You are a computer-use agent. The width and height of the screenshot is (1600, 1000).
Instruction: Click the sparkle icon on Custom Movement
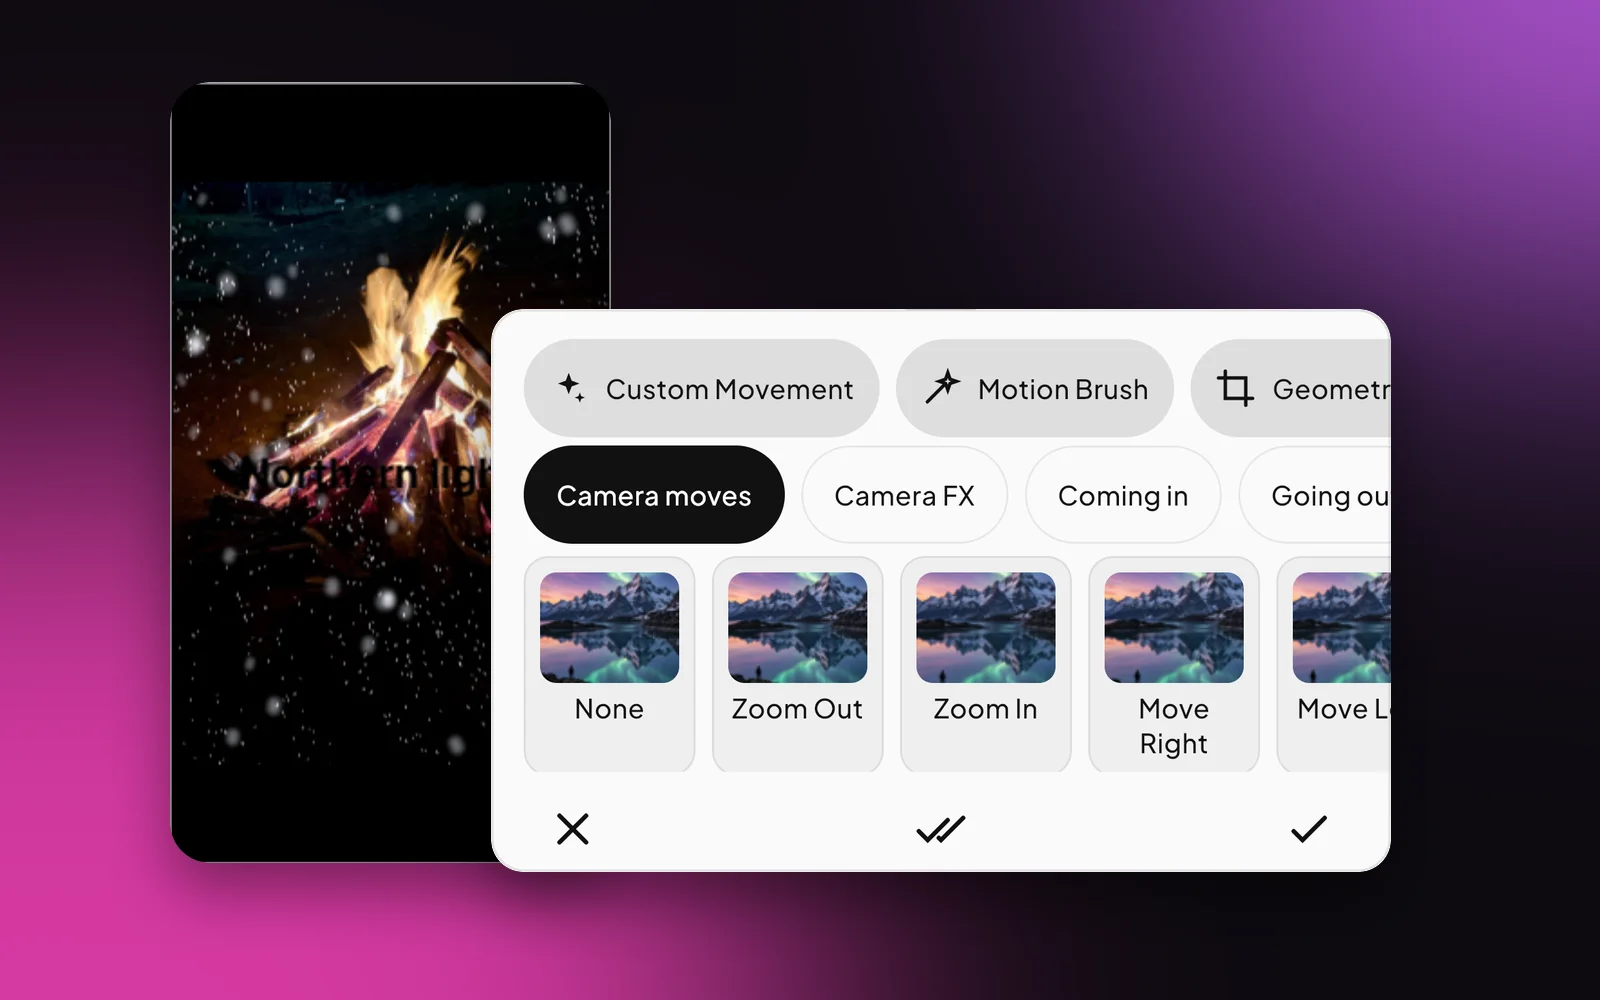571,388
